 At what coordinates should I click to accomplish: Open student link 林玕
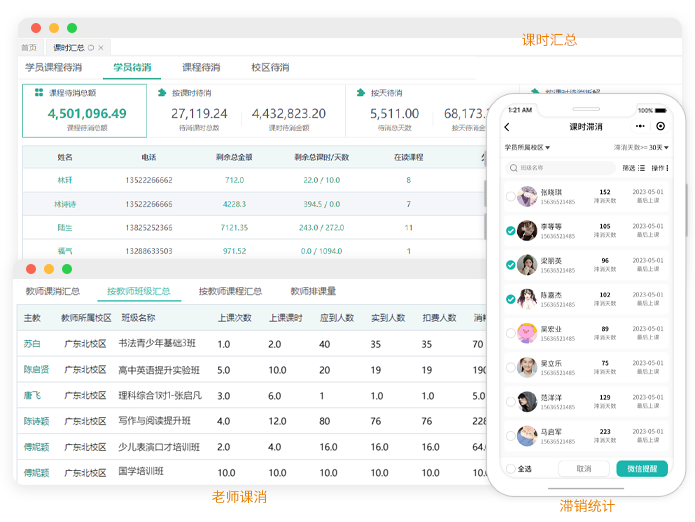(x=65, y=180)
